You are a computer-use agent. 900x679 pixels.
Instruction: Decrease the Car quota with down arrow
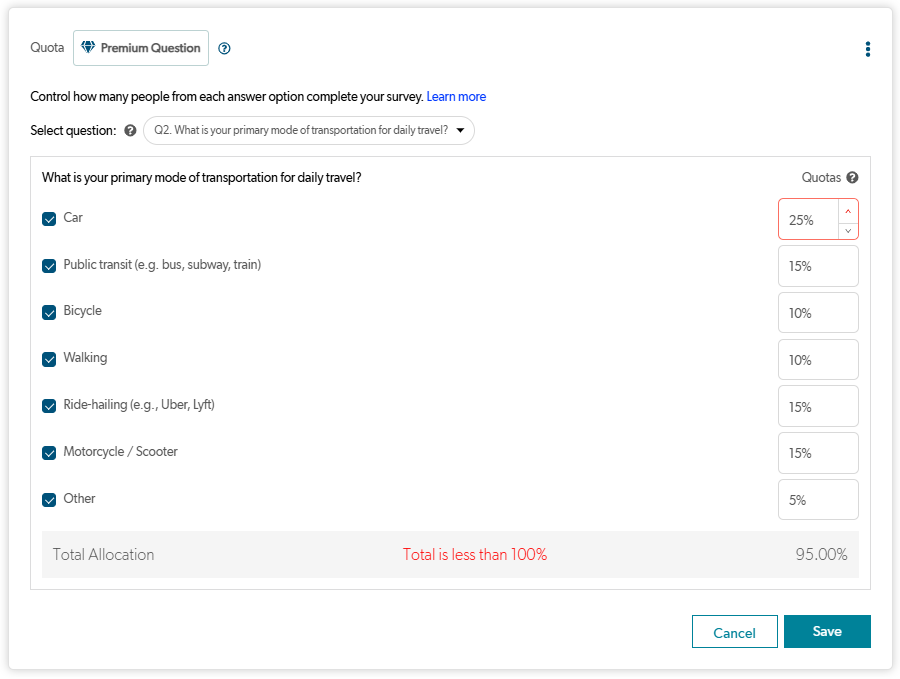tap(848, 230)
